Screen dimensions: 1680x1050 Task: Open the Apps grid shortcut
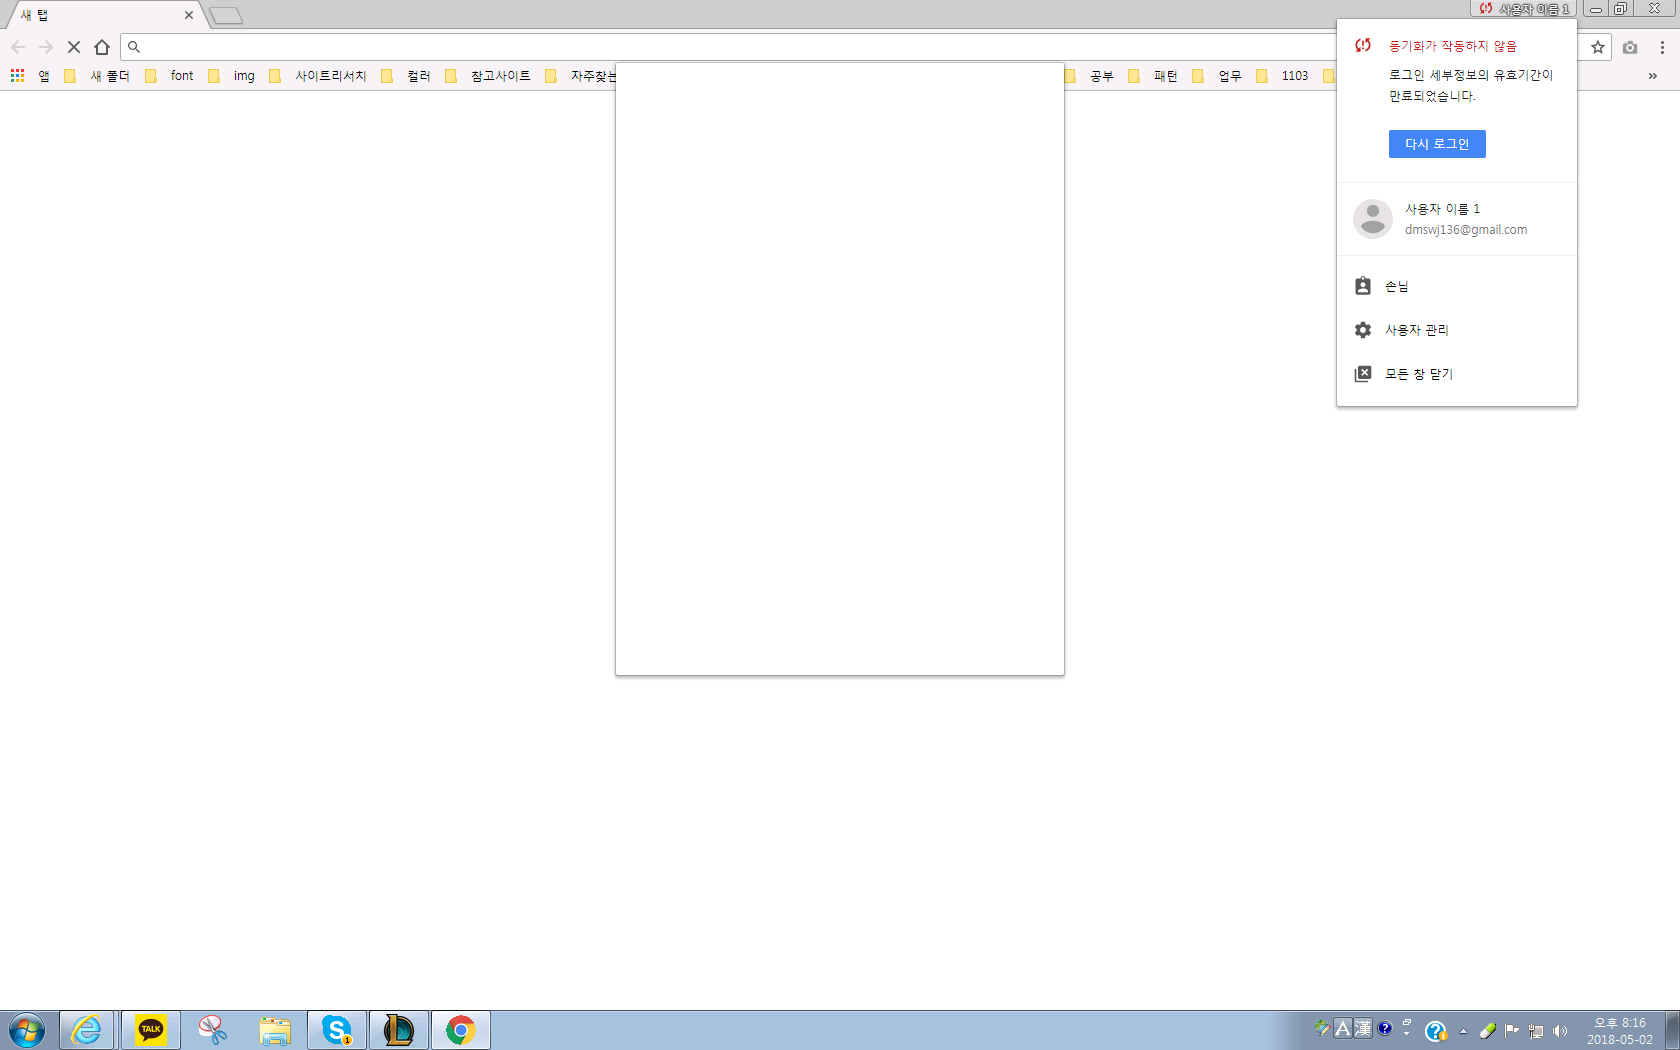coord(18,76)
